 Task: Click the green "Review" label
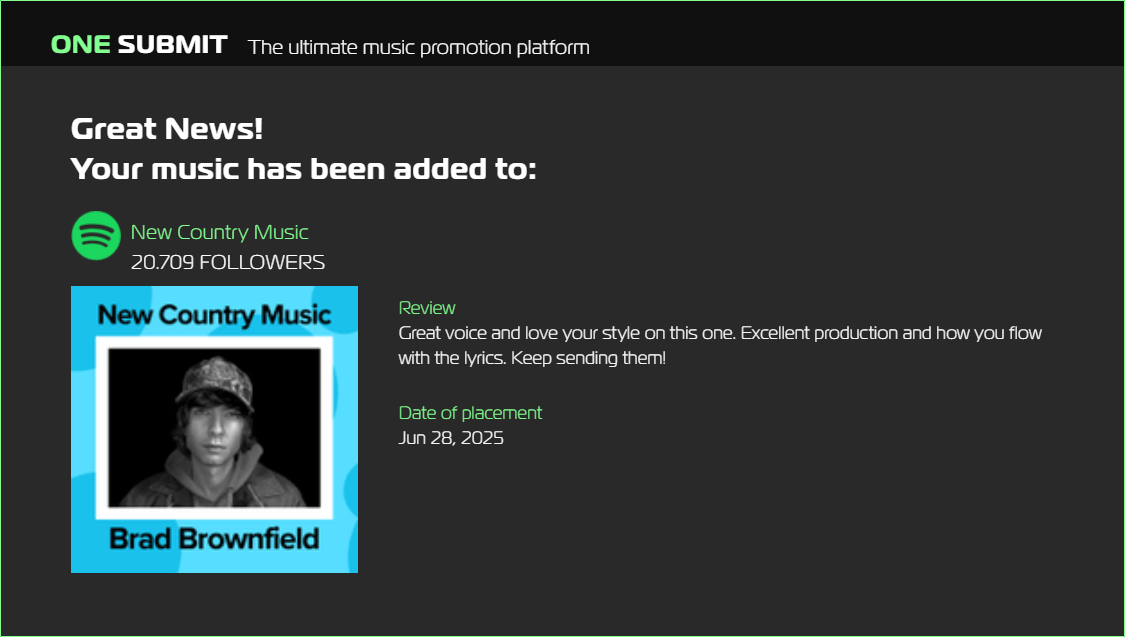pos(427,307)
